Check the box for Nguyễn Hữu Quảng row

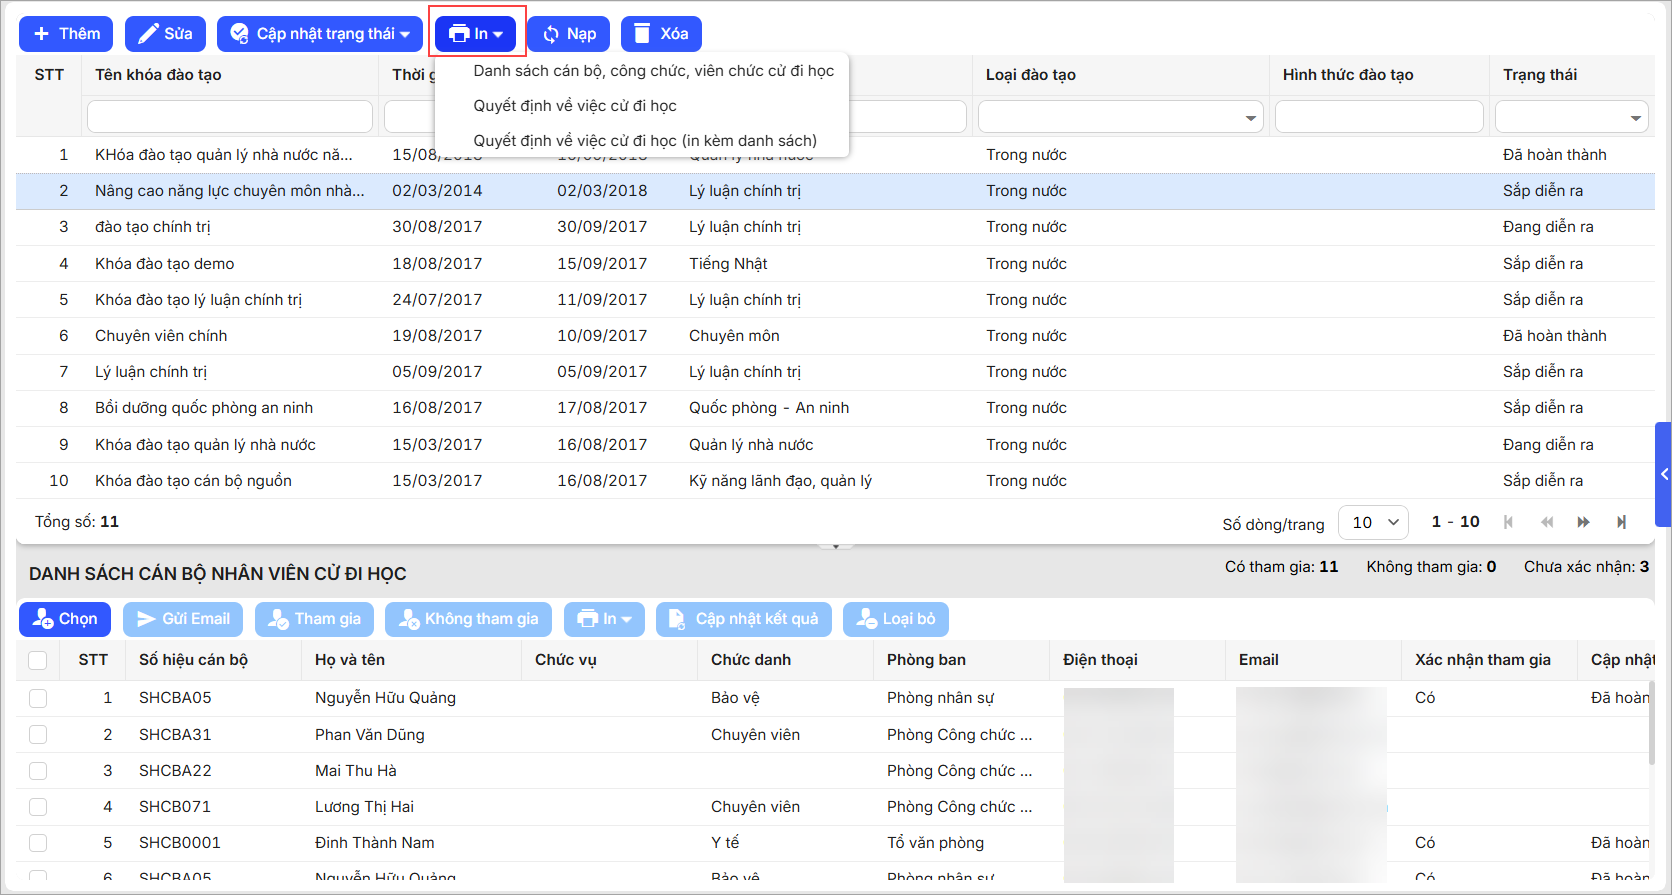(x=38, y=698)
